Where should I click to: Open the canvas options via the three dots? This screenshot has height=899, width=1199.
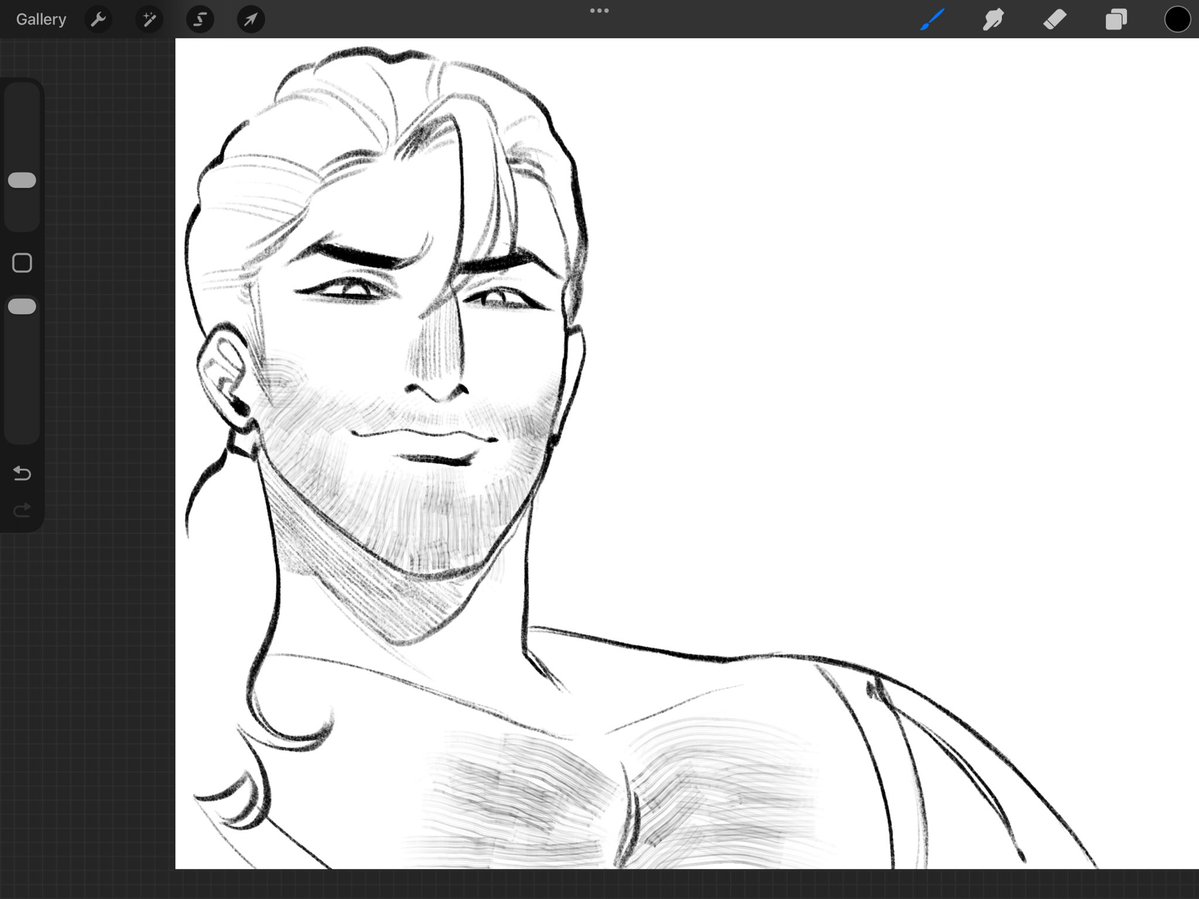[599, 11]
